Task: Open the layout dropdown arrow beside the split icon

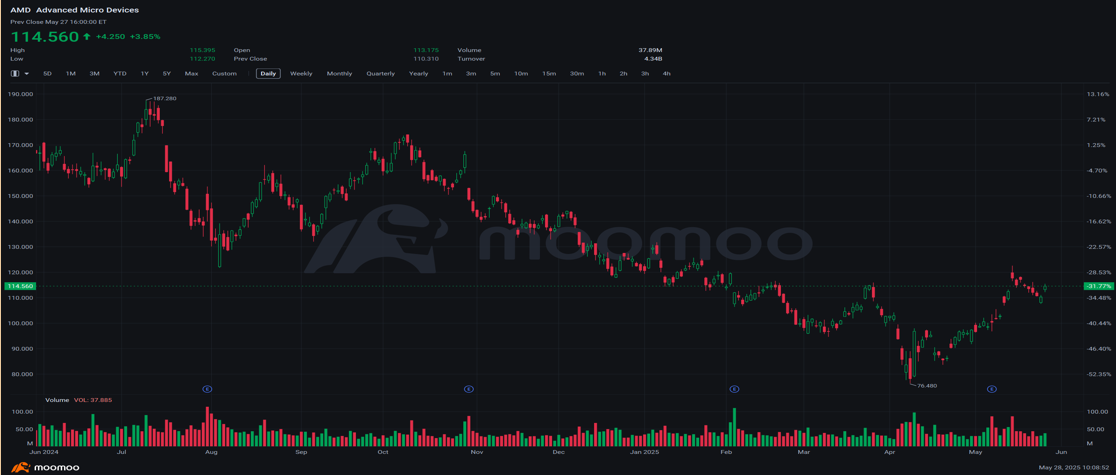Action: pyautogui.click(x=26, y=73)
